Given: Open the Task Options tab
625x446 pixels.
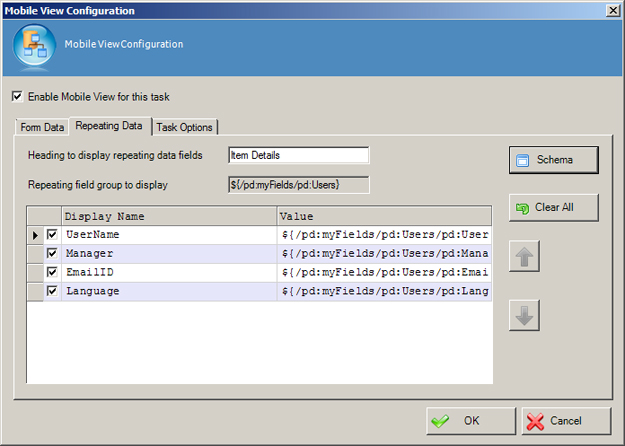Looking at the screenshot, I should (185, 127).
